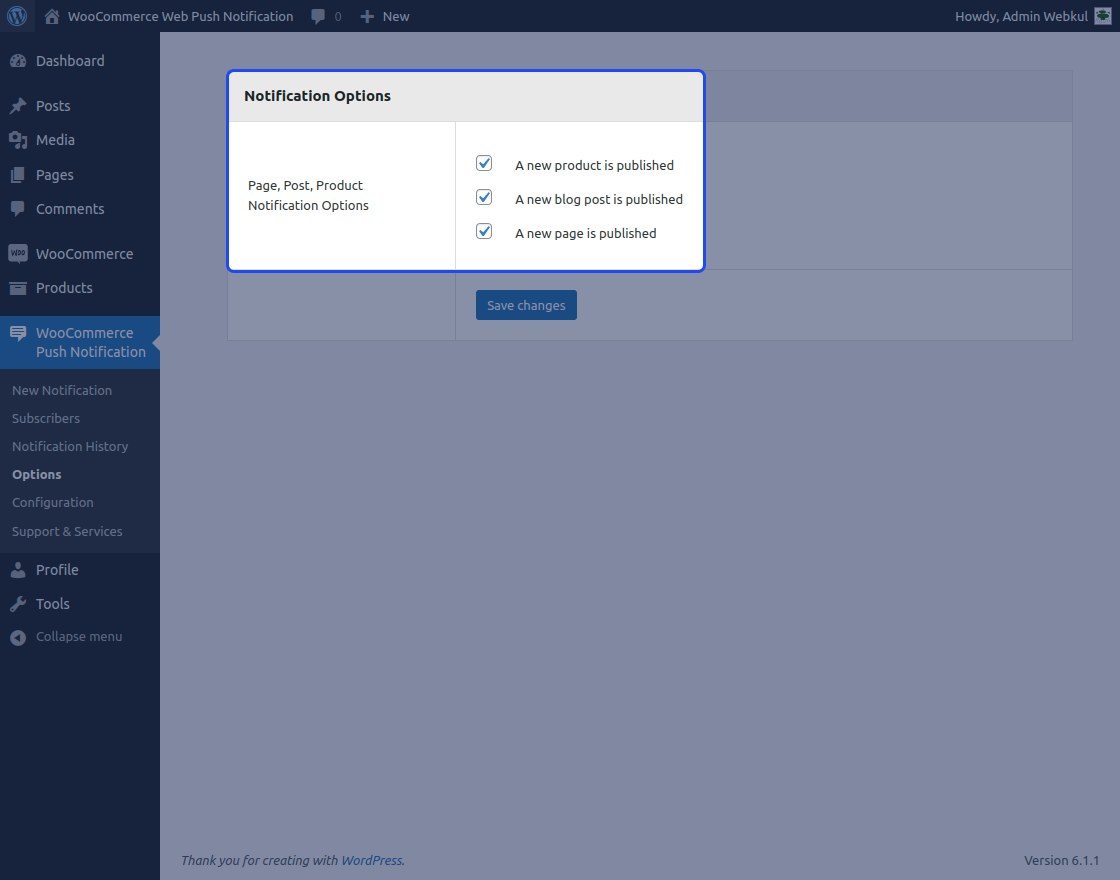View Notification History submenu
Image resolution: width=1120 pixels, height=880 pixels.
[x=70, y=446]
